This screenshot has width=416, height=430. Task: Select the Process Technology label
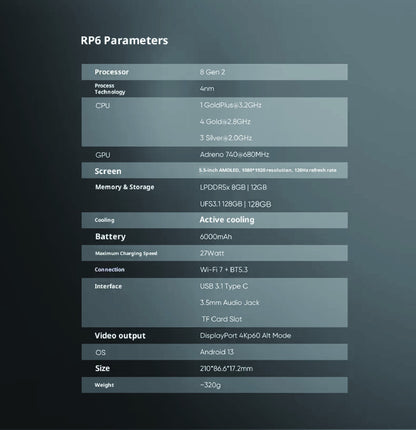coord(110,89)
